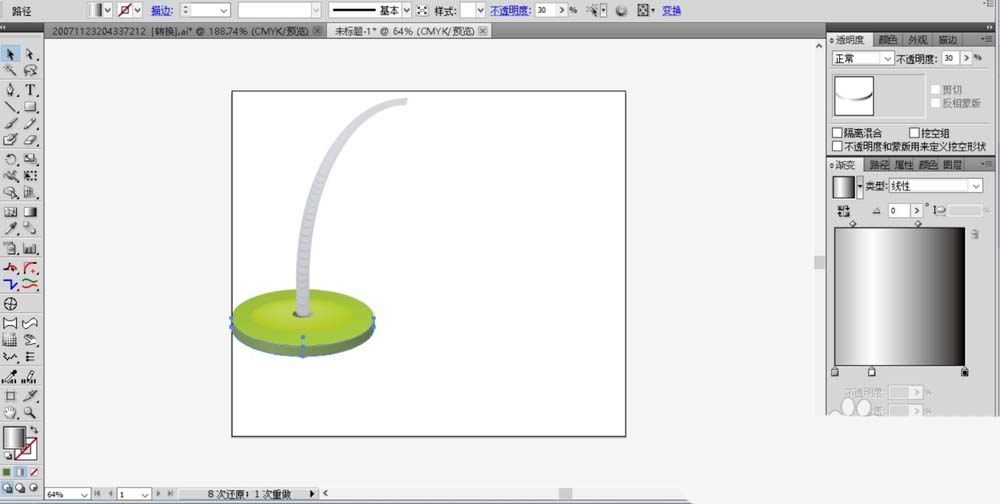Select the Direct Selection tool
The width and height of the screenshot is (1000, 504).
pos(30,54)
